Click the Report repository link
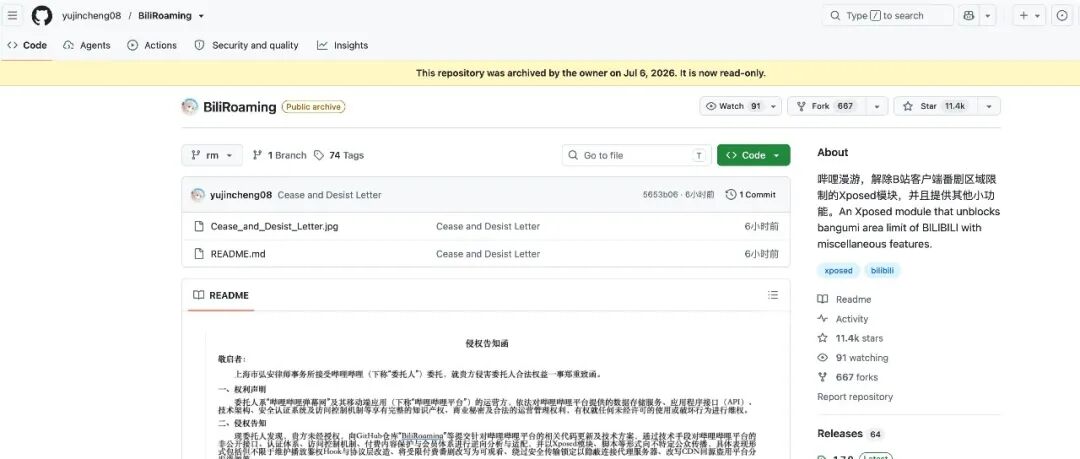The image size is (1080, 459). click(855, 396)
